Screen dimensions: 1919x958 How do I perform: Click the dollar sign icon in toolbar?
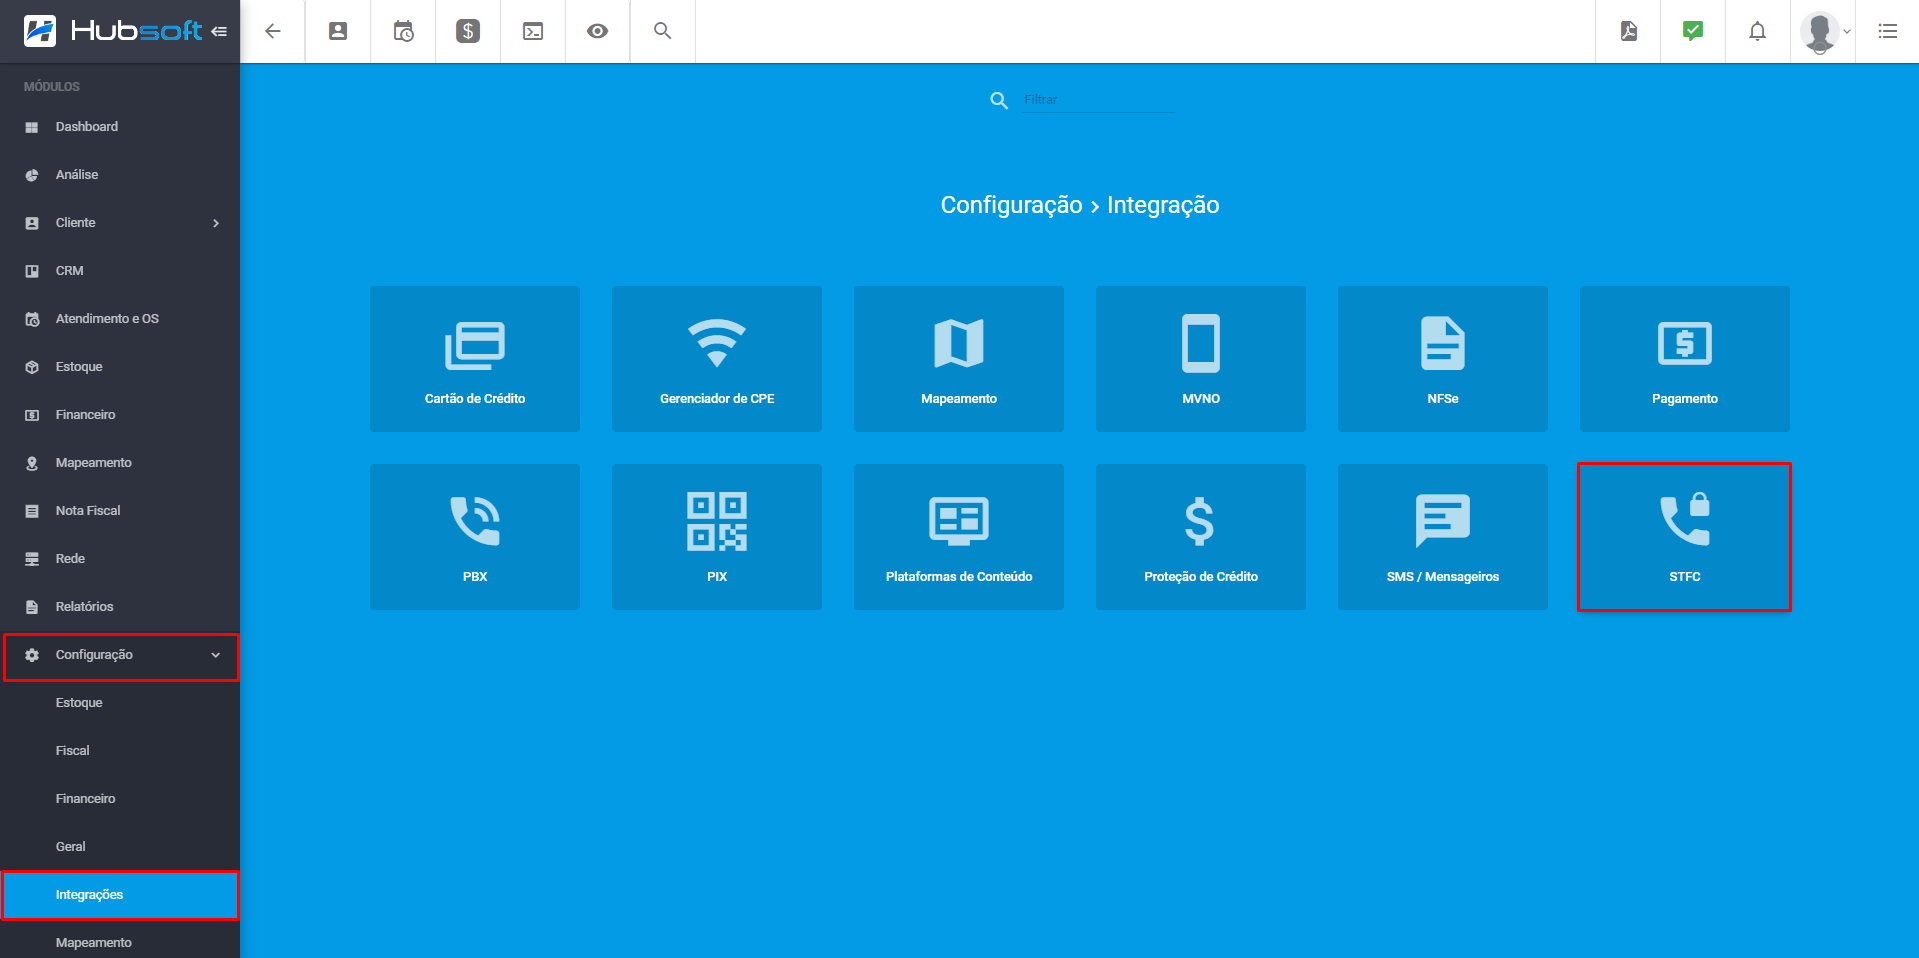(x=468, y=31)
